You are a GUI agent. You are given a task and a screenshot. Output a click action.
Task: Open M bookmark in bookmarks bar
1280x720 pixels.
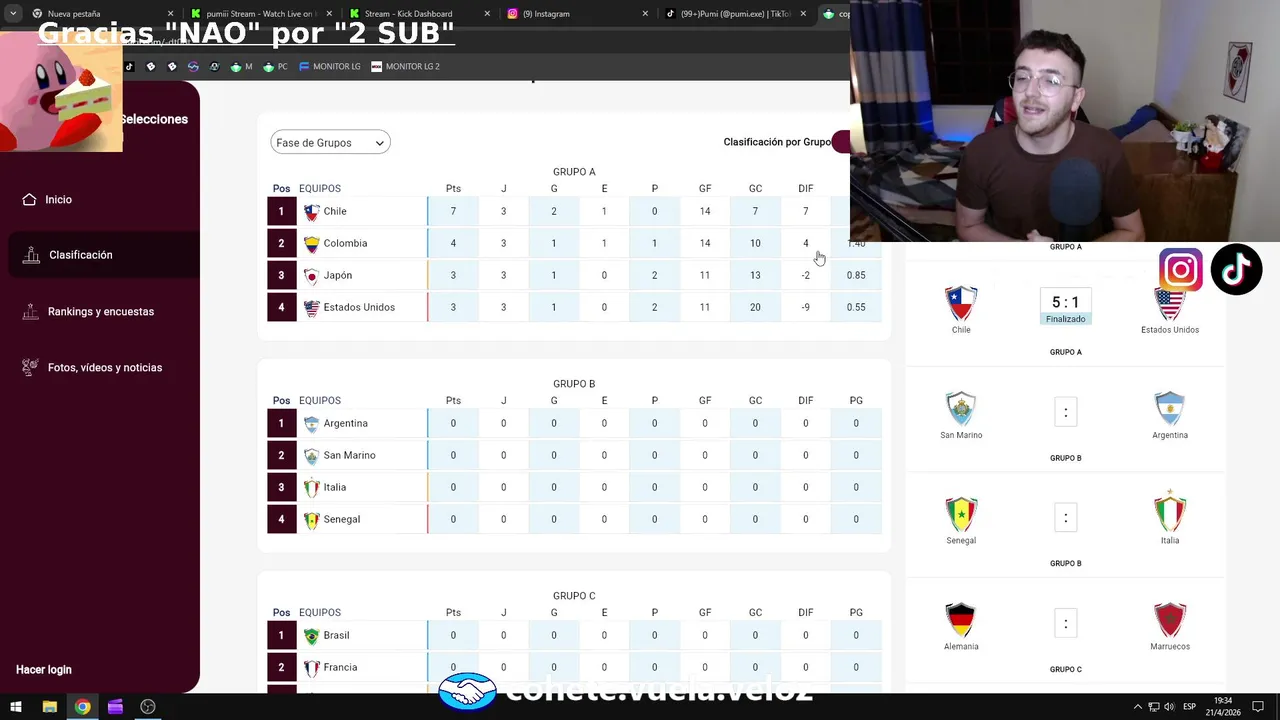[x=241, y=66]
